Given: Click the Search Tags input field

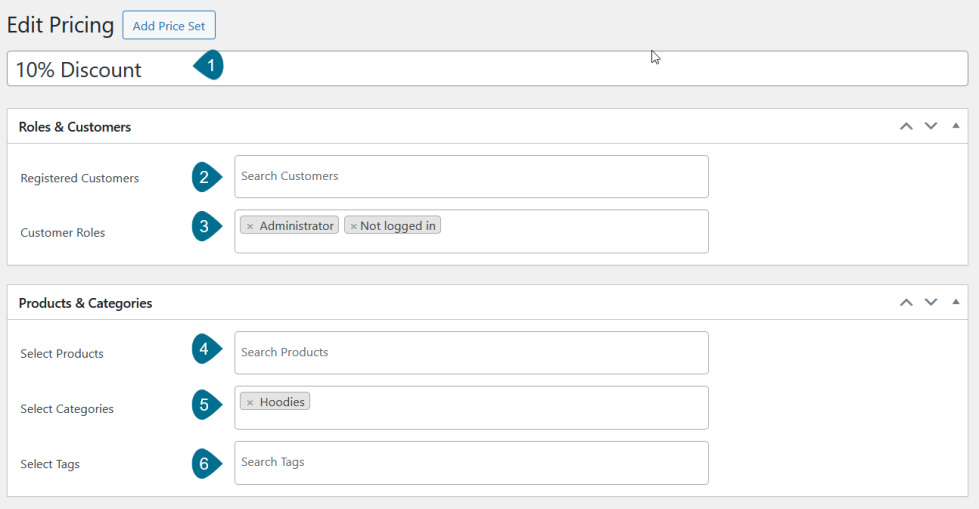Looking at the screenshot, I should [471, 462].
